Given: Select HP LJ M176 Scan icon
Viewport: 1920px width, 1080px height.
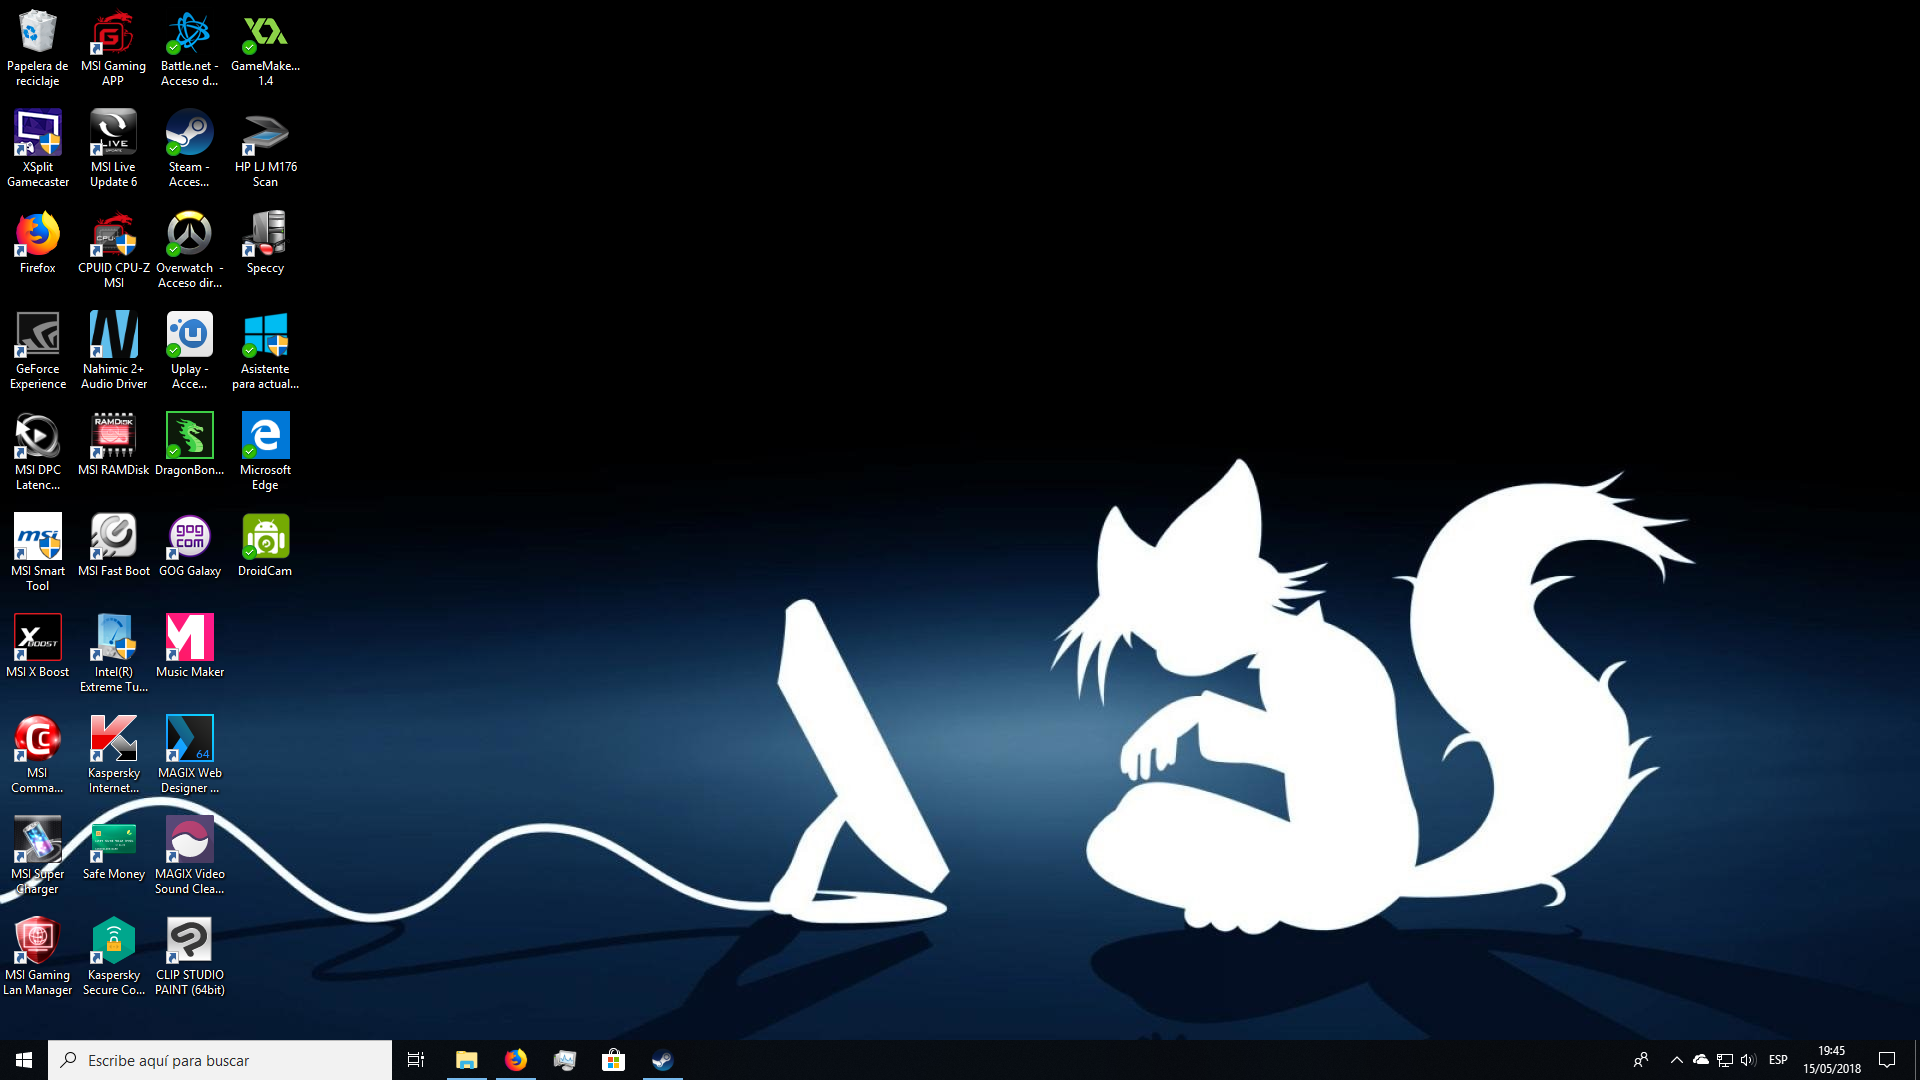Looking at the screenshot, I should click(x=265, y=149).
